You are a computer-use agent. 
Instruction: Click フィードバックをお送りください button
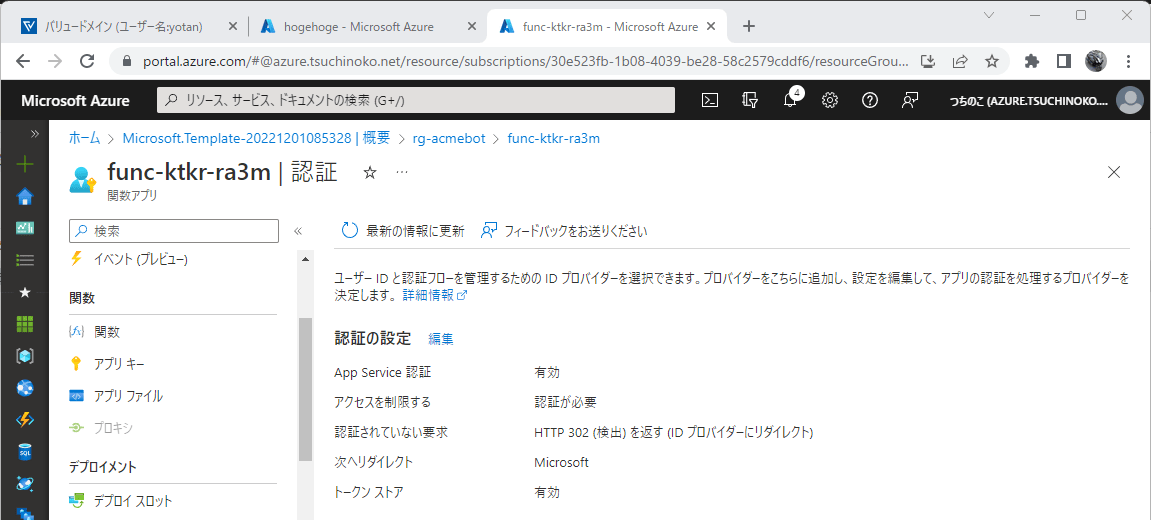coord(564,231)
